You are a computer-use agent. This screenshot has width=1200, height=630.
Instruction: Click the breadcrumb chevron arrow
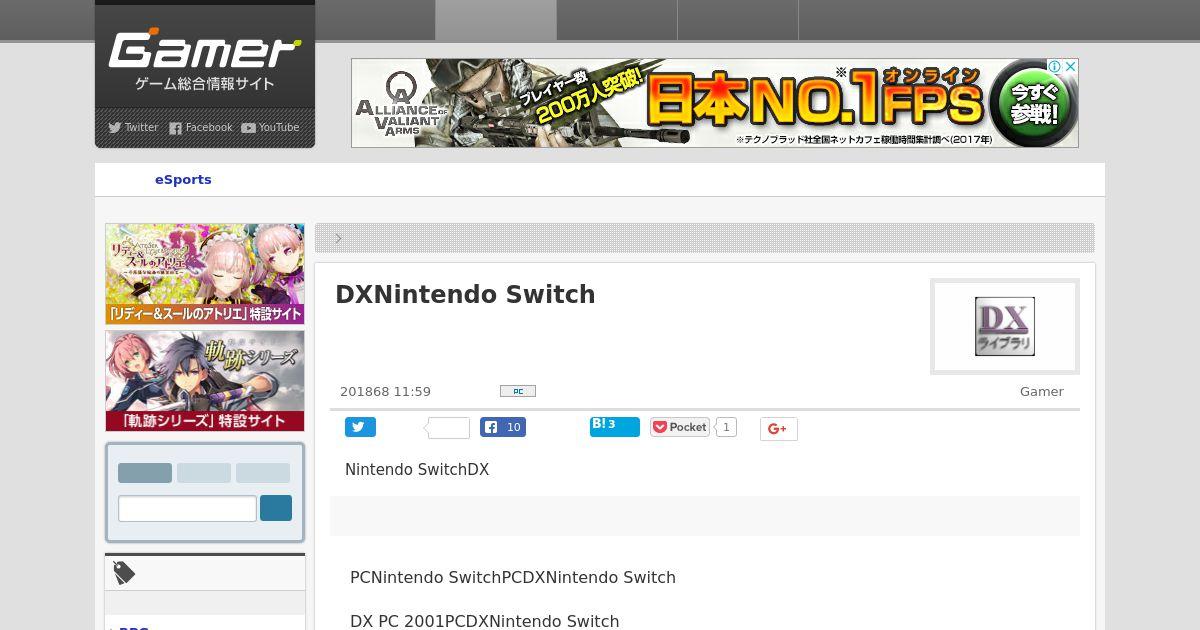point(339,238)
